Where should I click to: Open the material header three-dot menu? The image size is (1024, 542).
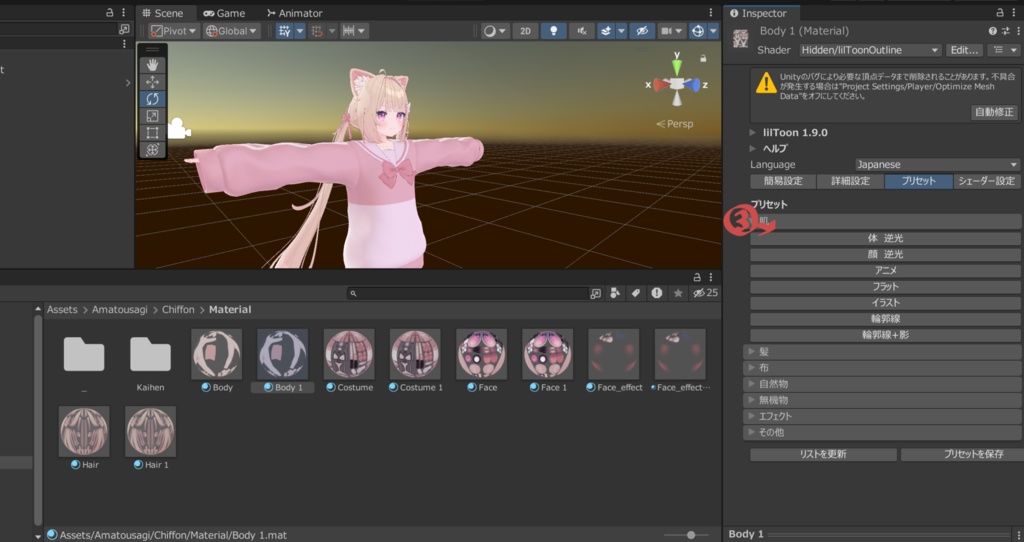(1017, 31)
